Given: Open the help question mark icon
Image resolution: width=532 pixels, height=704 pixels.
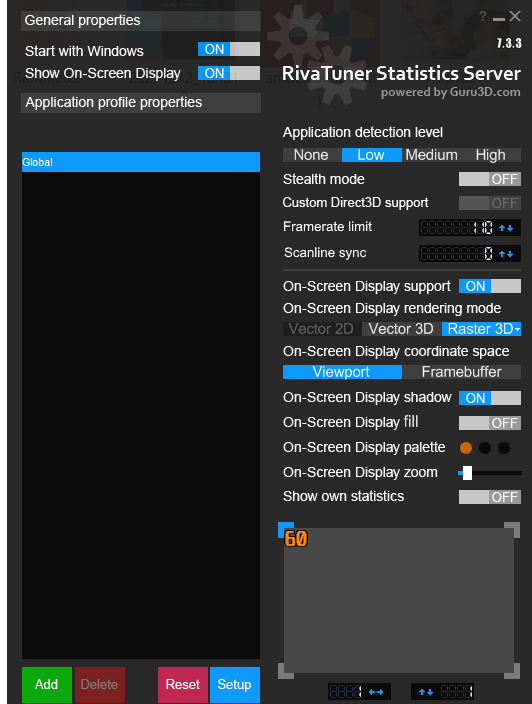Looking at the screenshot, I should click(483, 16).
